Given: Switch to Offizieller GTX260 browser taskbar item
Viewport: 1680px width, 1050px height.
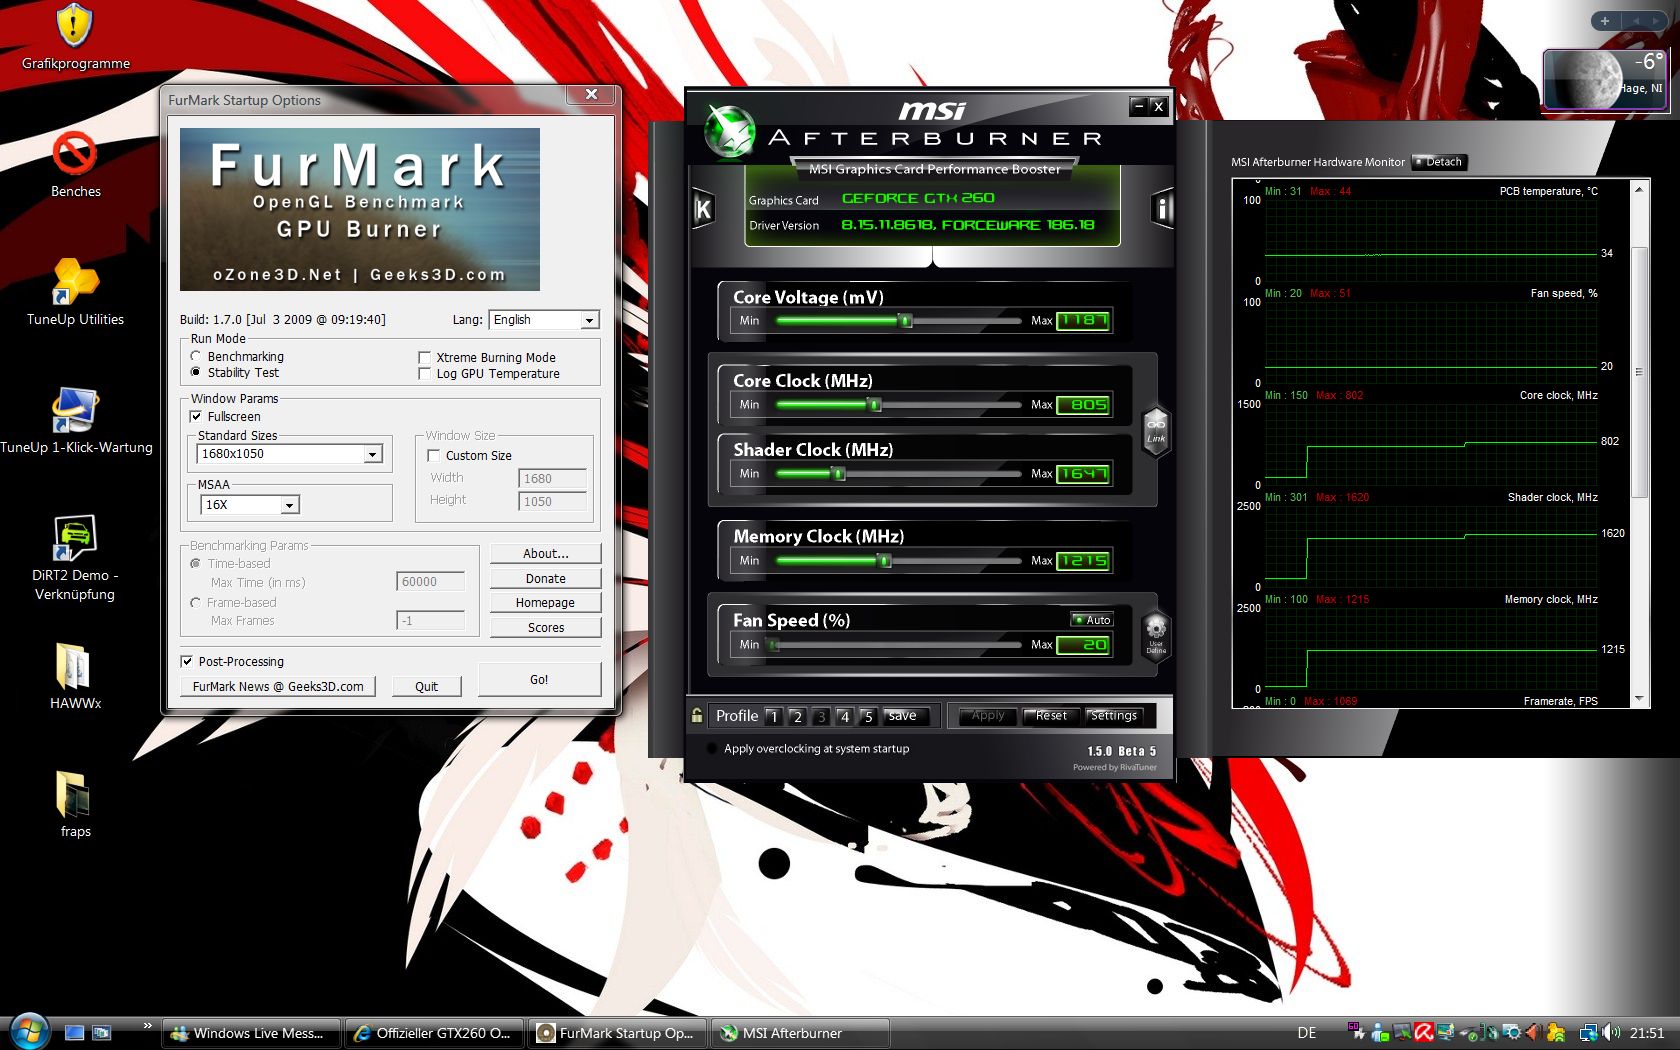Looking at the screenshot, I should coord(435,1033).
